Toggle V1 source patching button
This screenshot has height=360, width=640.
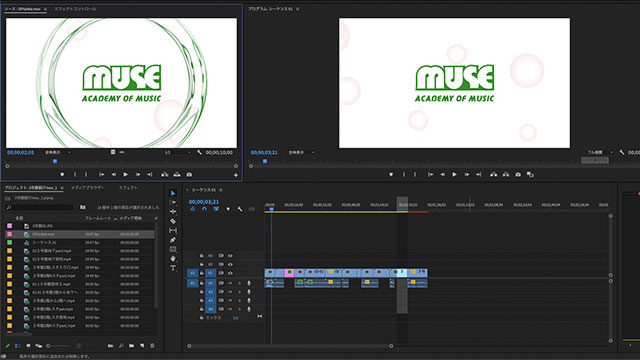pos(192,273)
